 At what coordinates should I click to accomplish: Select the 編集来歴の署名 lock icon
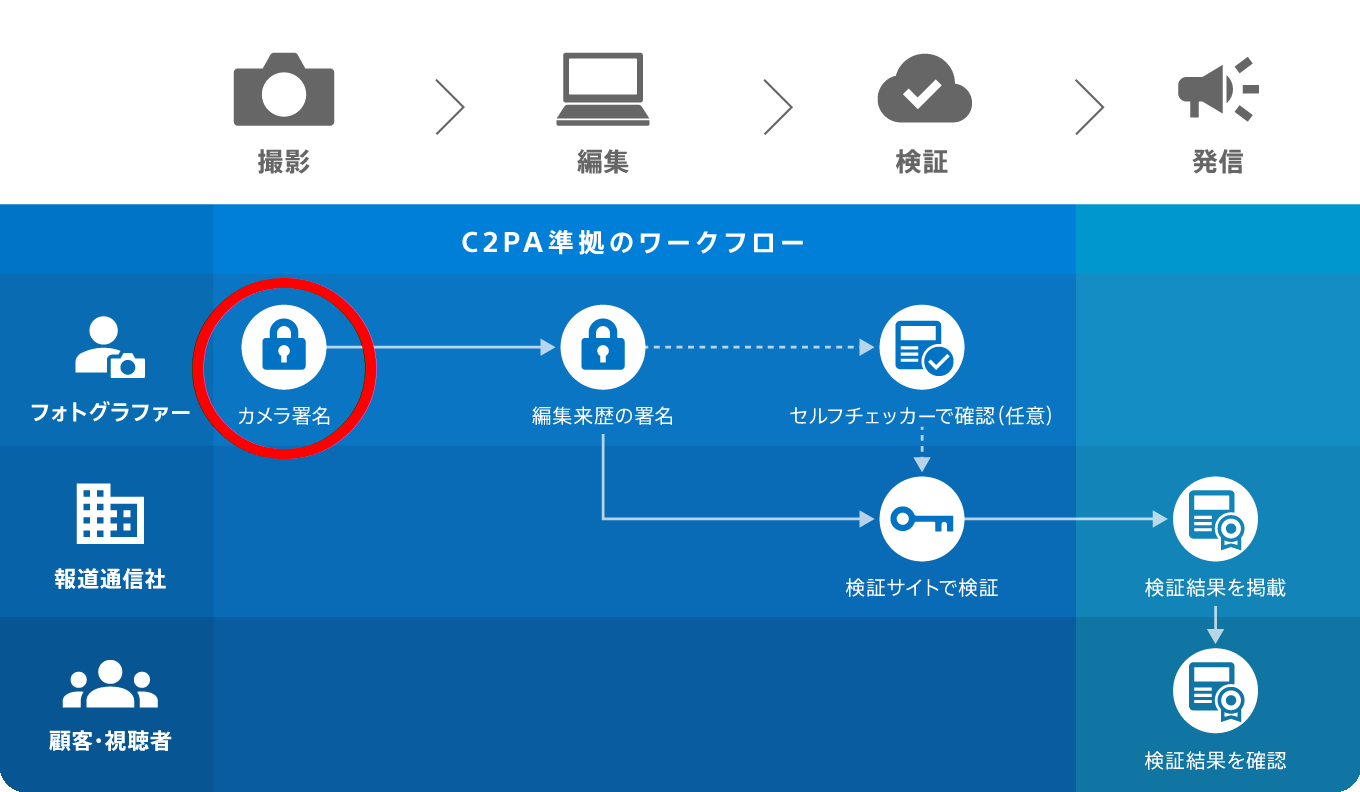602,347
